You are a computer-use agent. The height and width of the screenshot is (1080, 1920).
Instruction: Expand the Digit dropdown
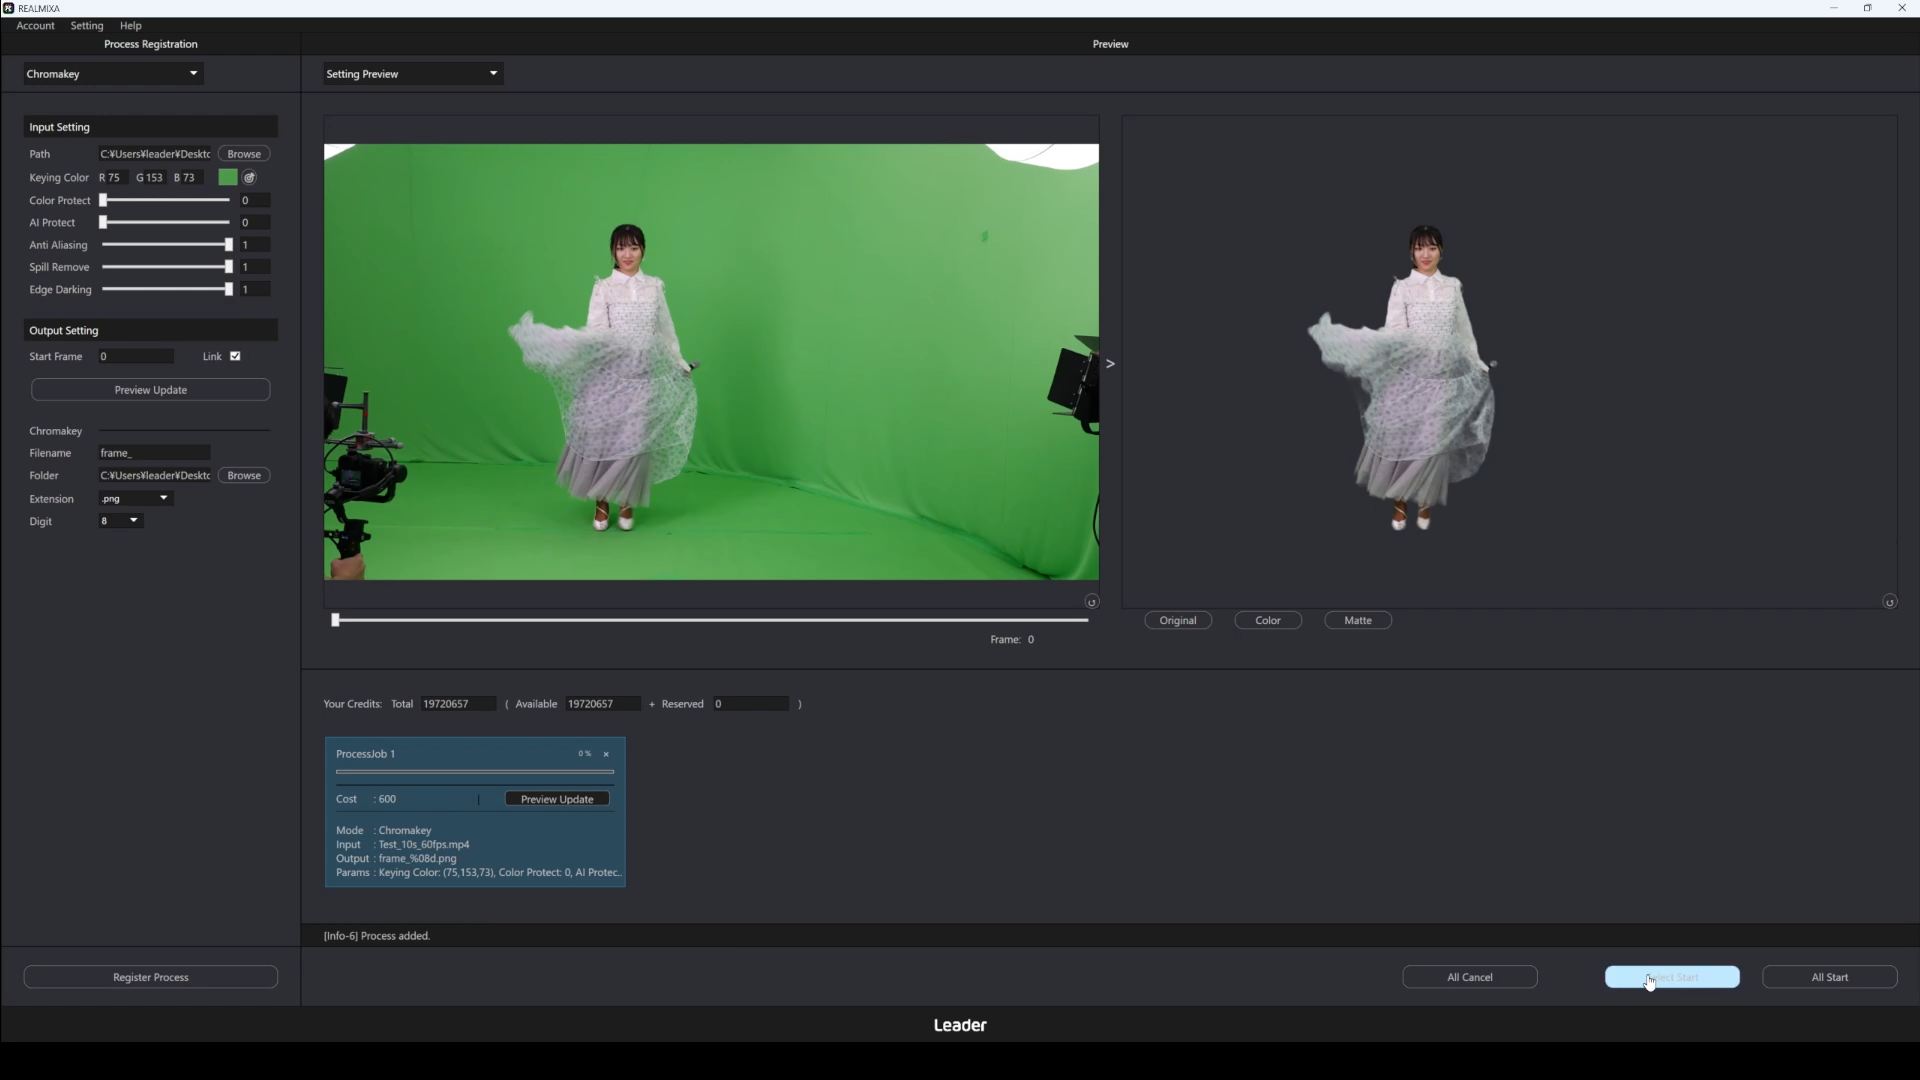click(x=121, y=521)
